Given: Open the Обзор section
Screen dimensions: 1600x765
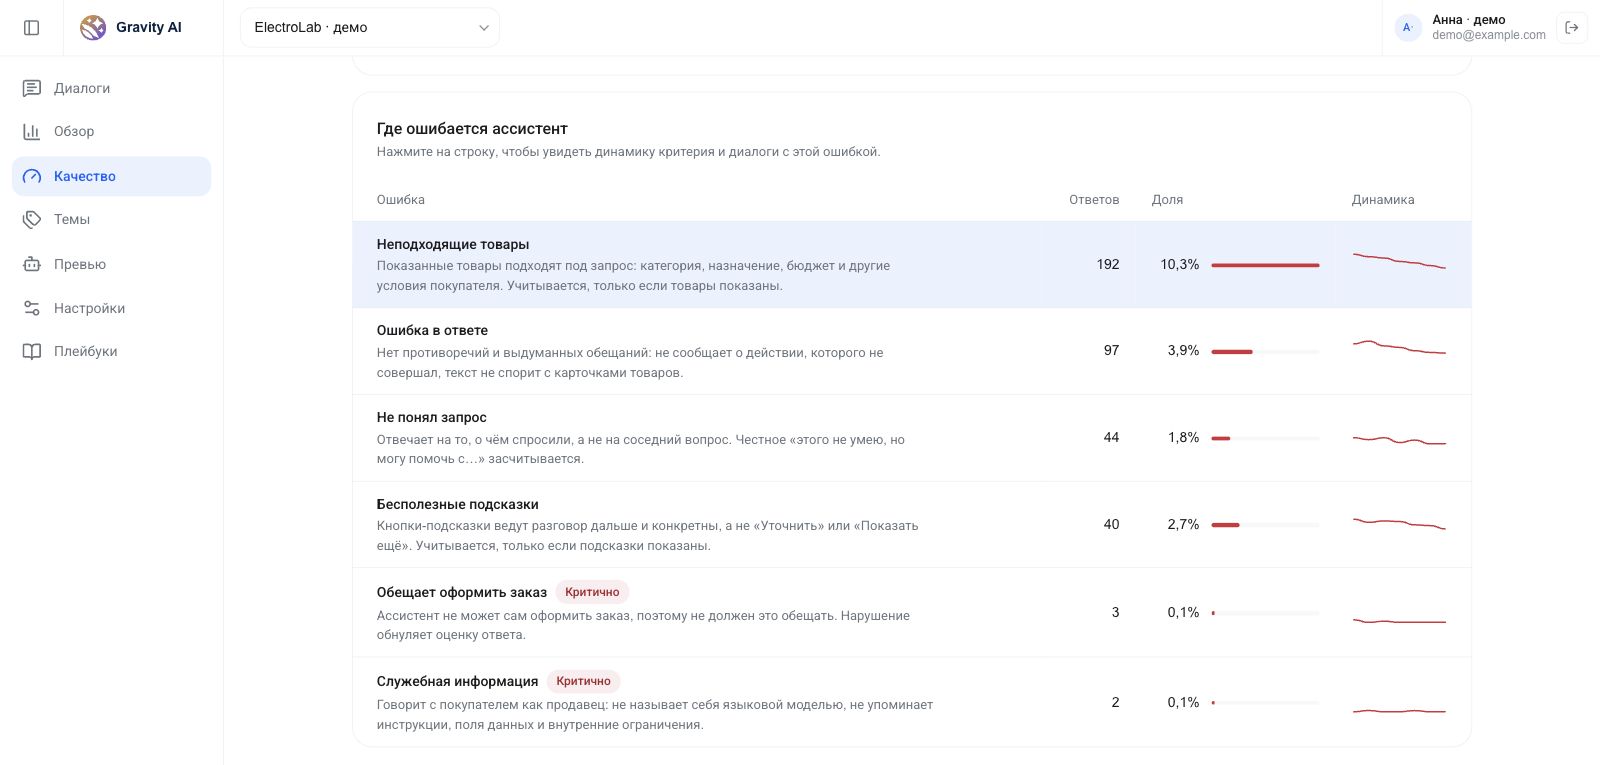Looking at the screenshot, I should pos(112,131).
